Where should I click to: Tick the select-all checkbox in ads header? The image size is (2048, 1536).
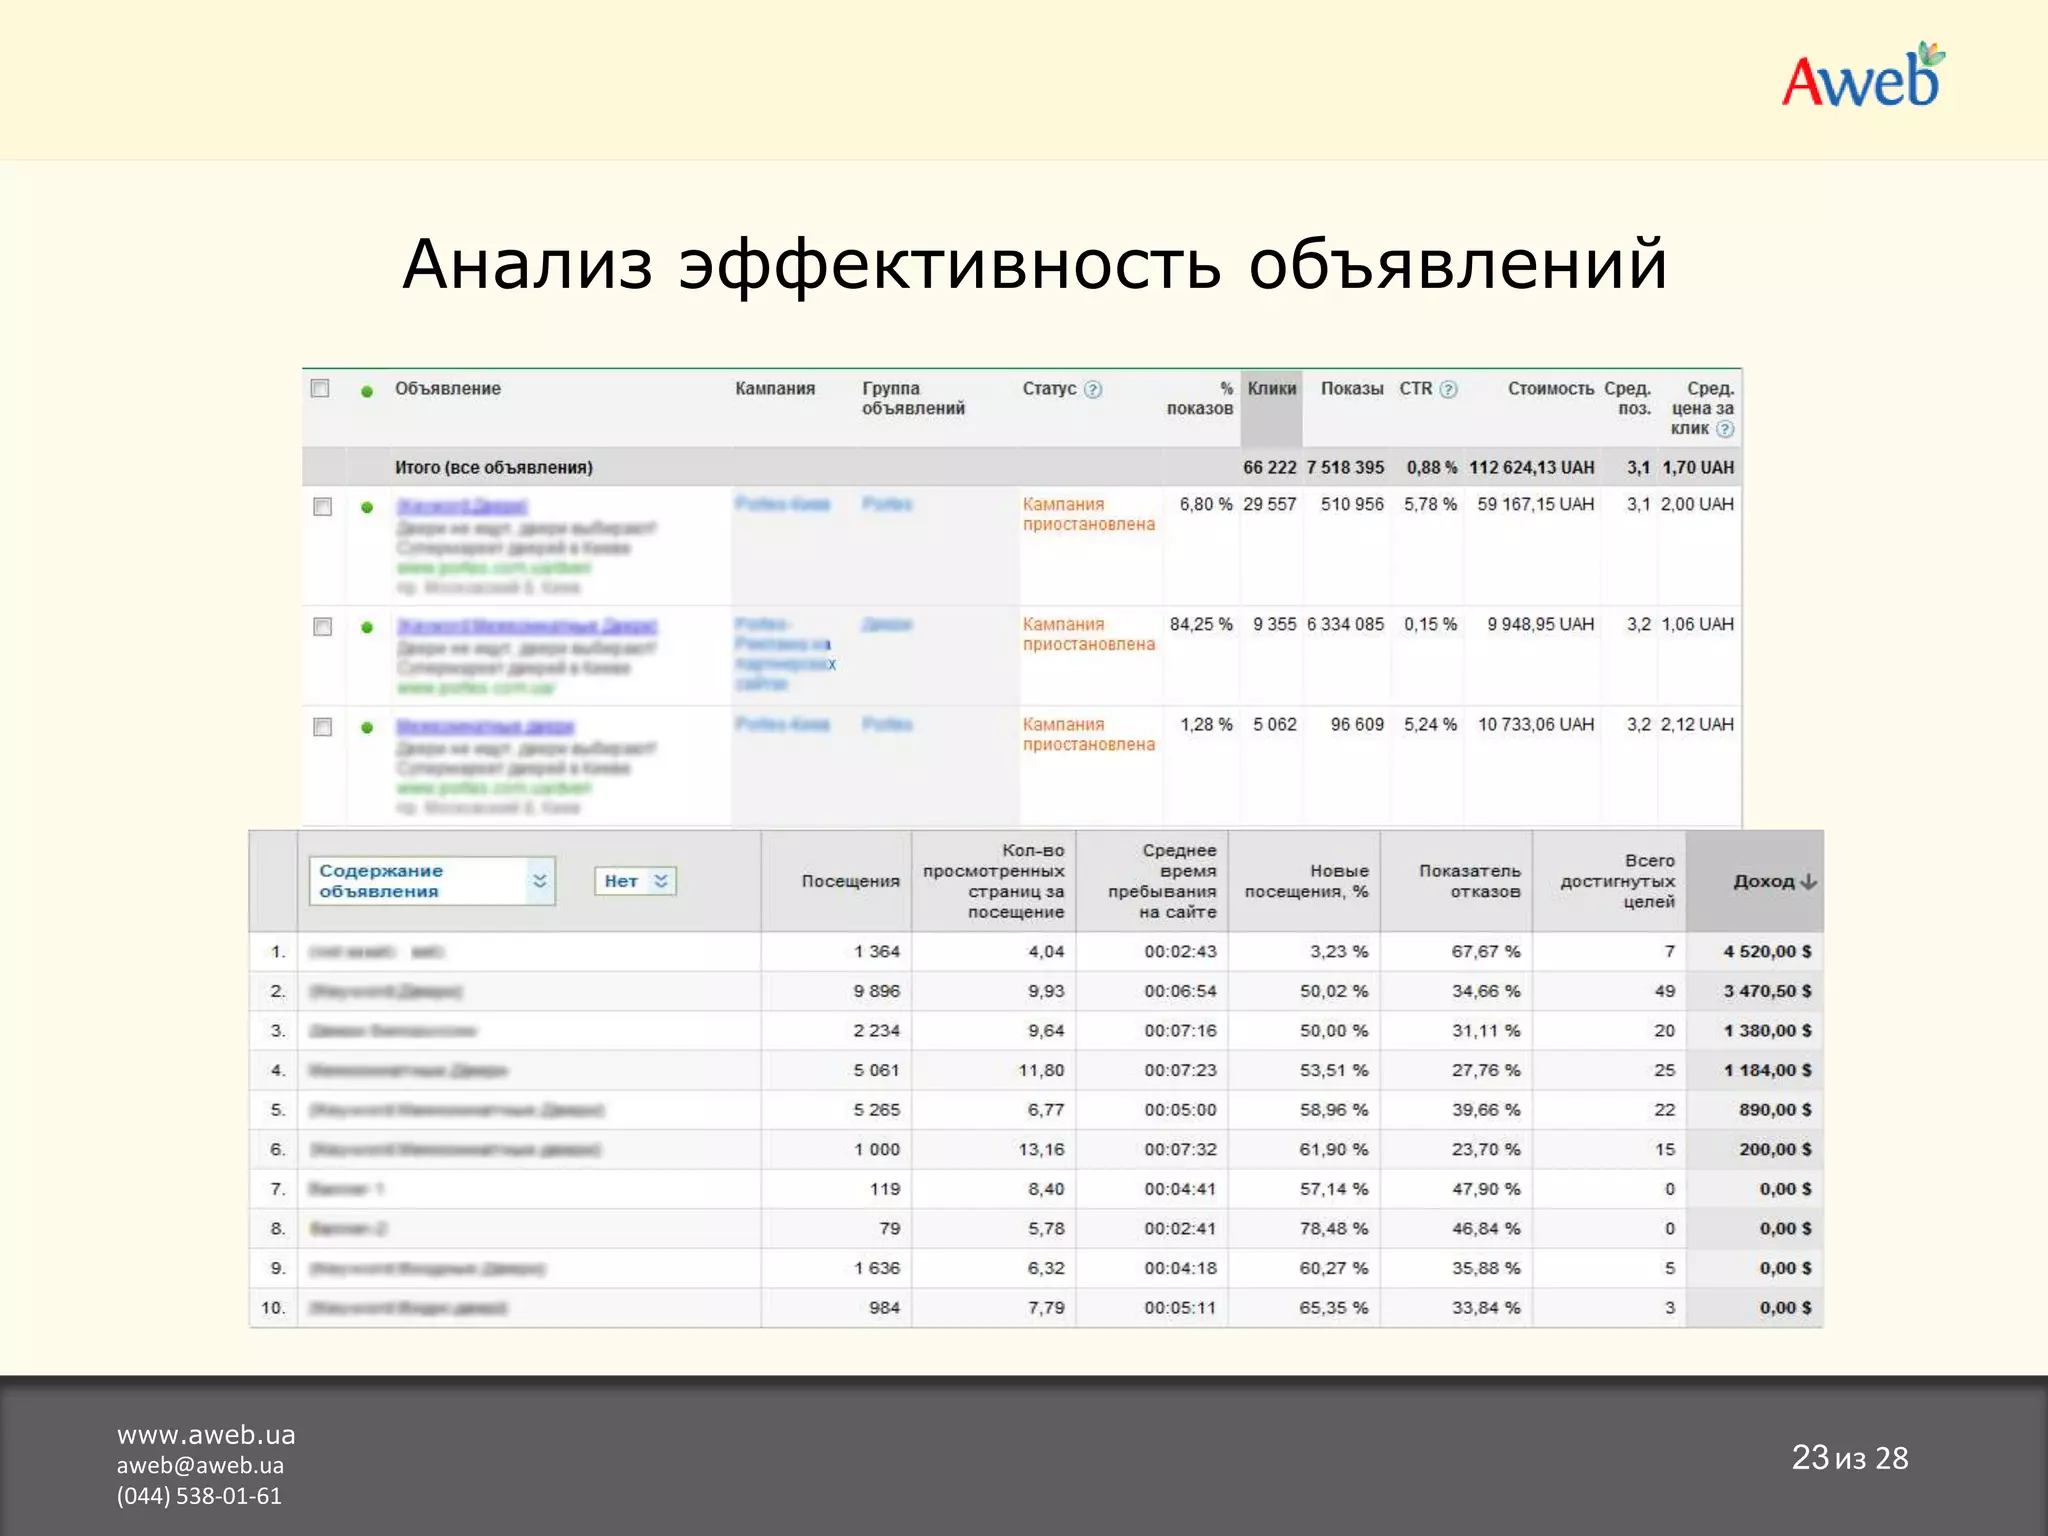[320, 388]
